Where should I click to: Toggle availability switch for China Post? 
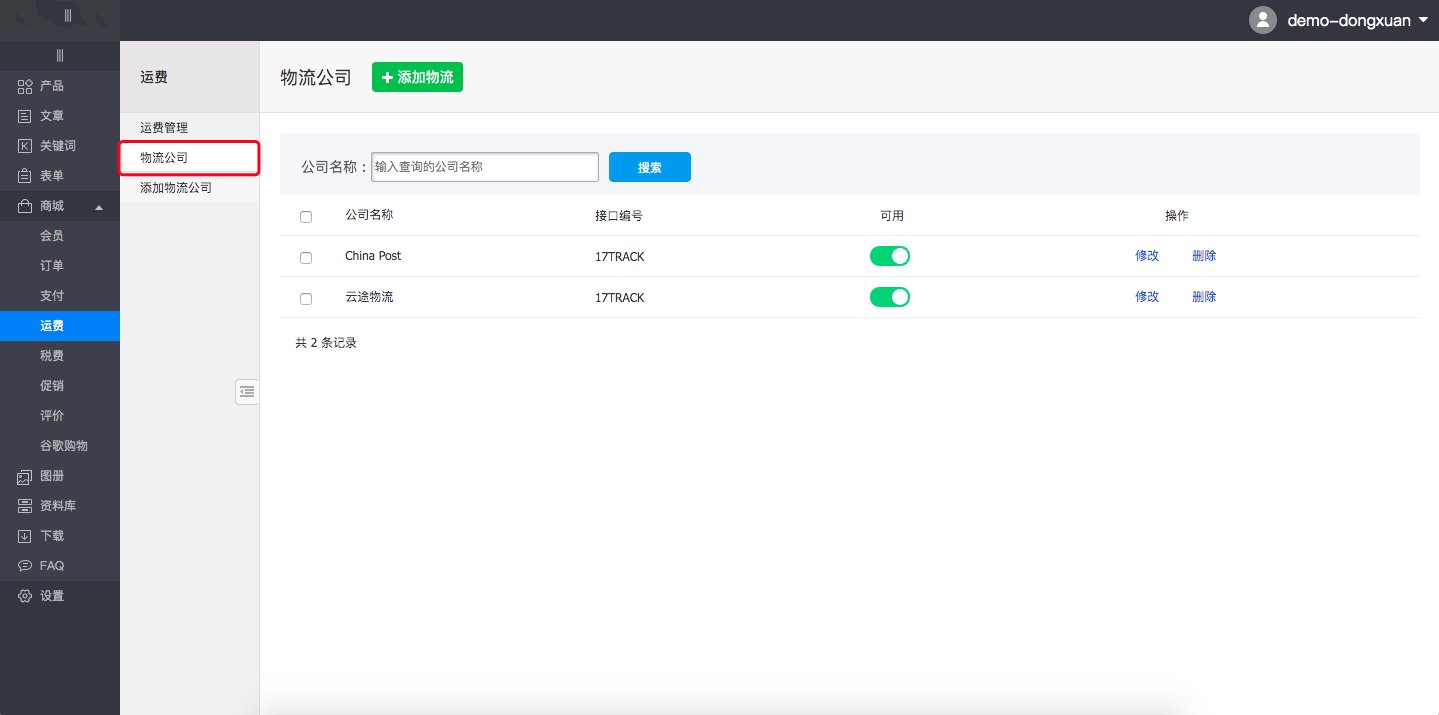tap(889, 256)
